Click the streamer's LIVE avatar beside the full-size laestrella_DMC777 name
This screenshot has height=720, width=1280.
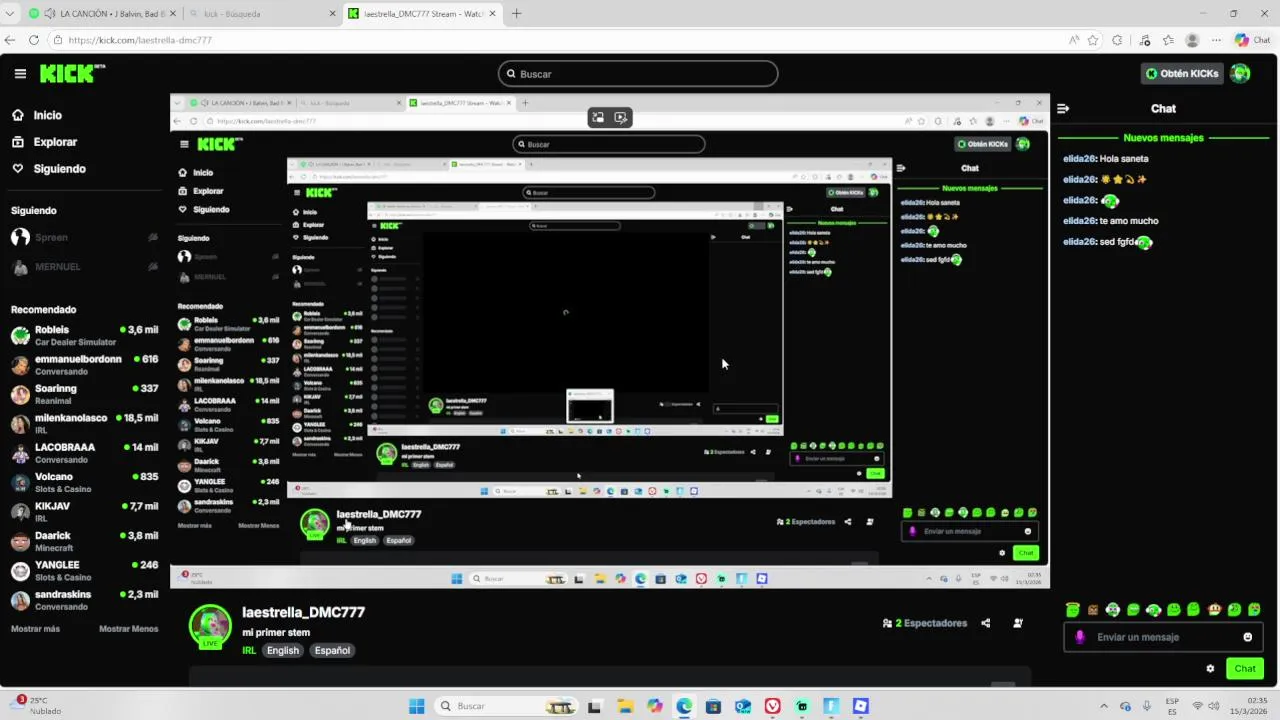(210, 627)
